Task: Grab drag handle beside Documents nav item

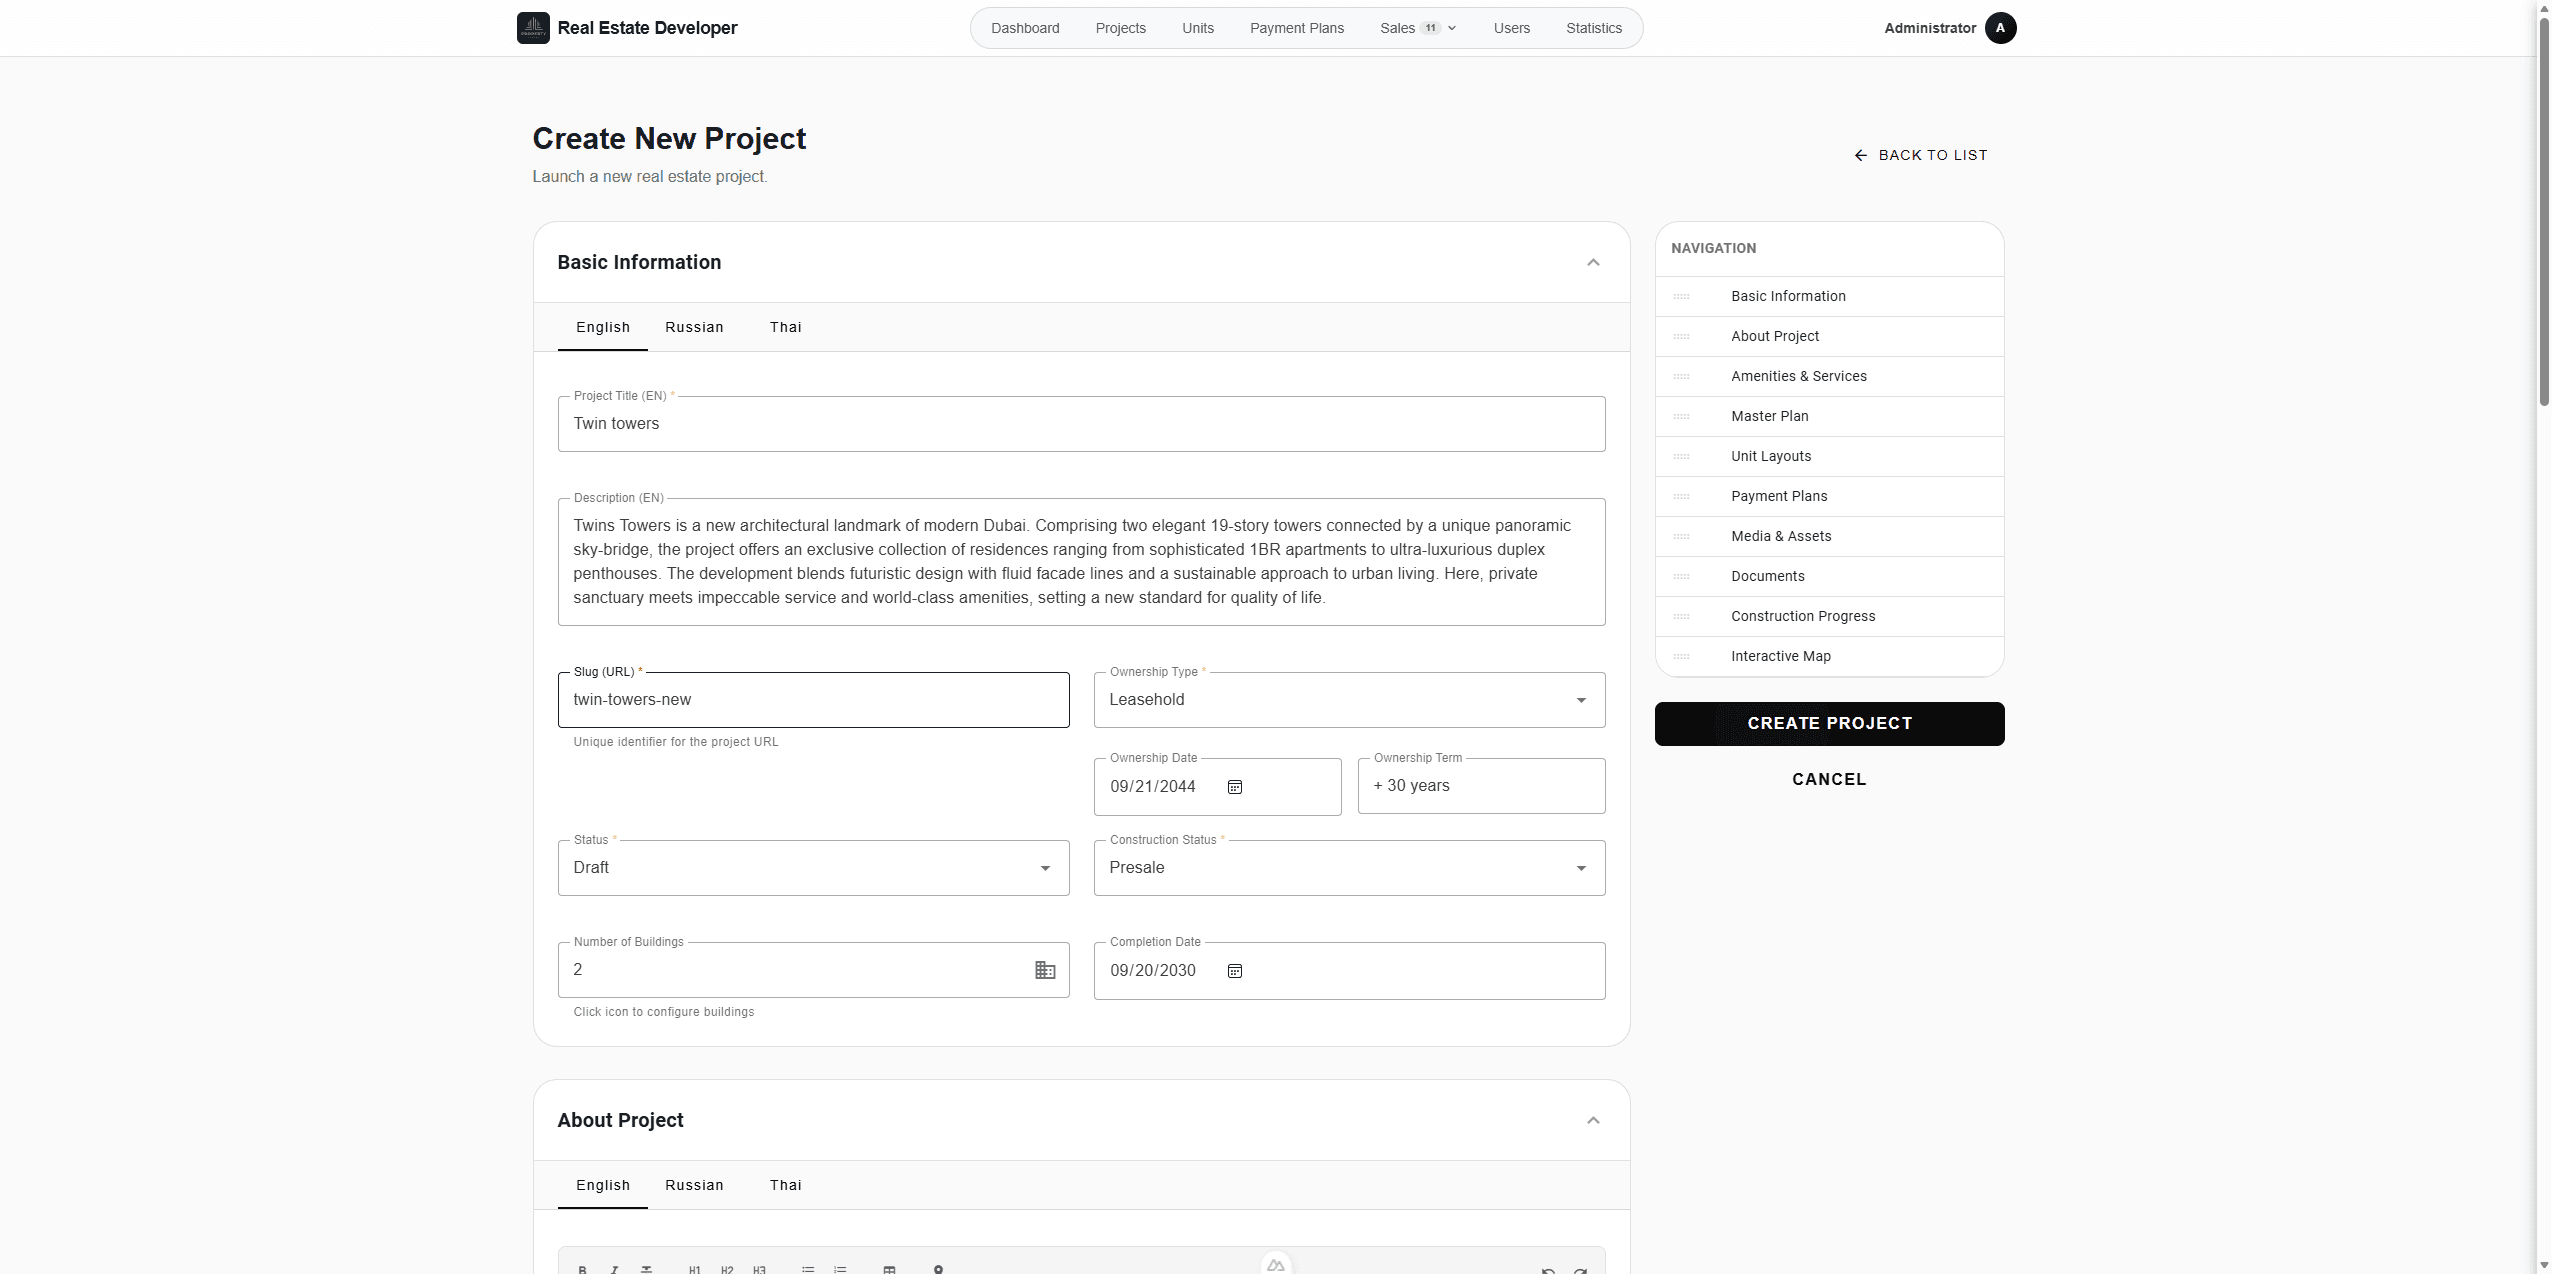Action: click(1682, 576)
